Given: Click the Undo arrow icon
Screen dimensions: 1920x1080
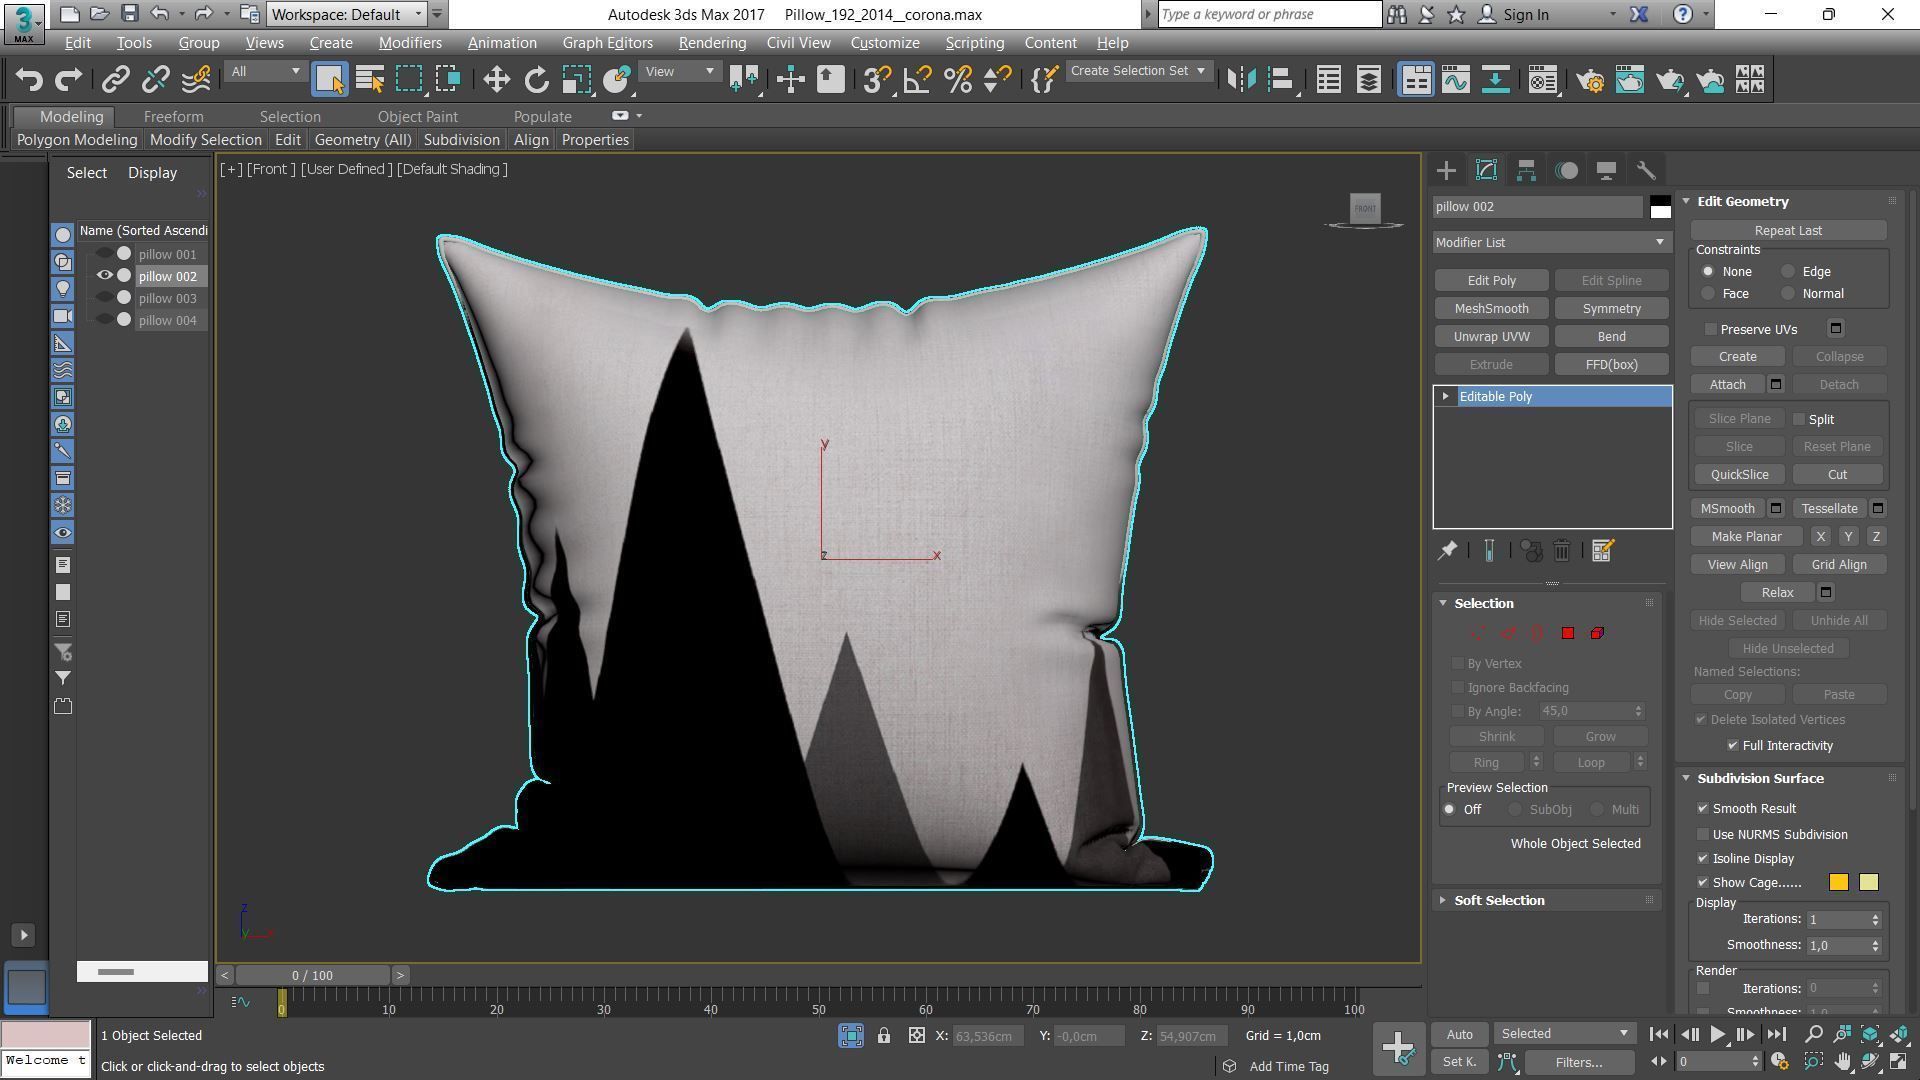Looking at the screenshot, I should pyautogui.click(x=29, y=80).
